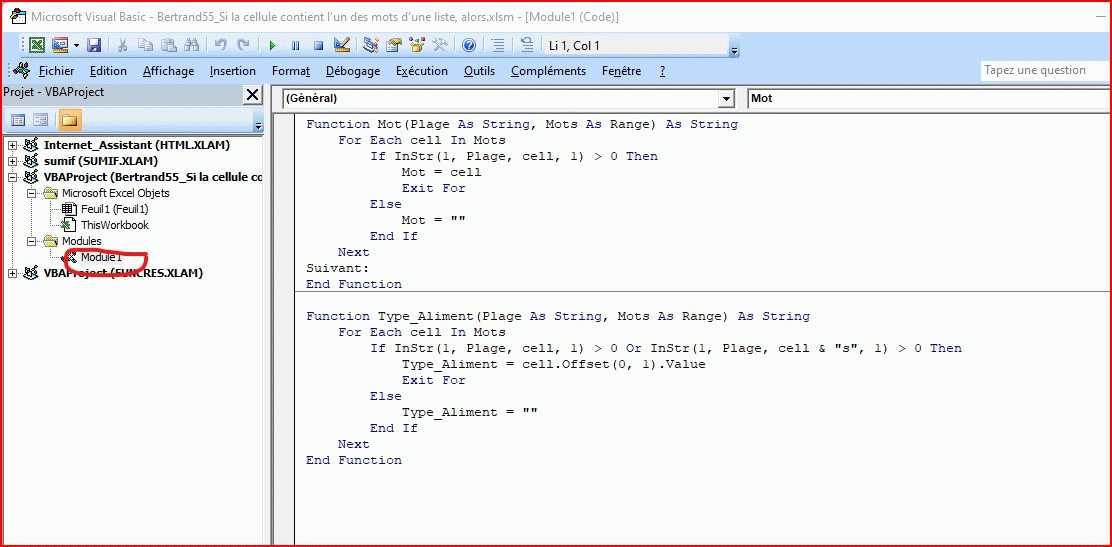This screenshot has width=1112, height=547.
Task: Click the blue Help question mark icon
Action: 469,45
